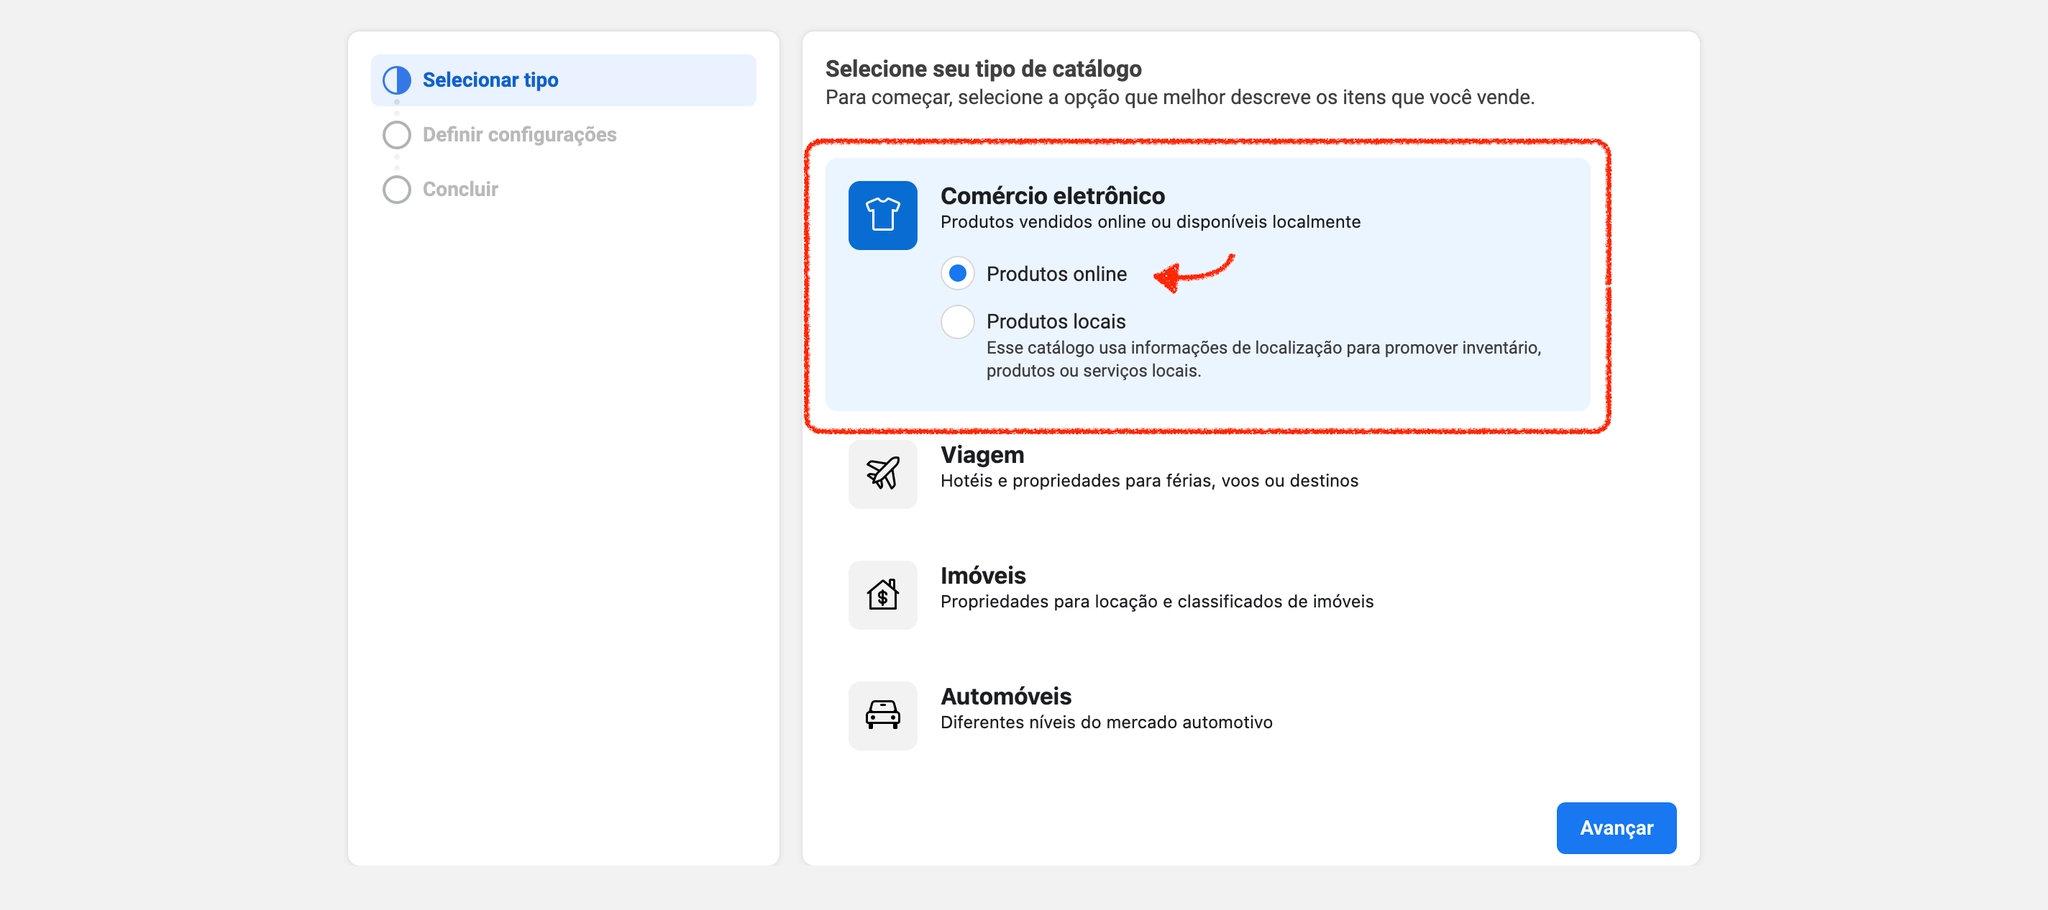Click the Produtos online label text
This screenshot has height=910, width=2048.
(1056, 274)
